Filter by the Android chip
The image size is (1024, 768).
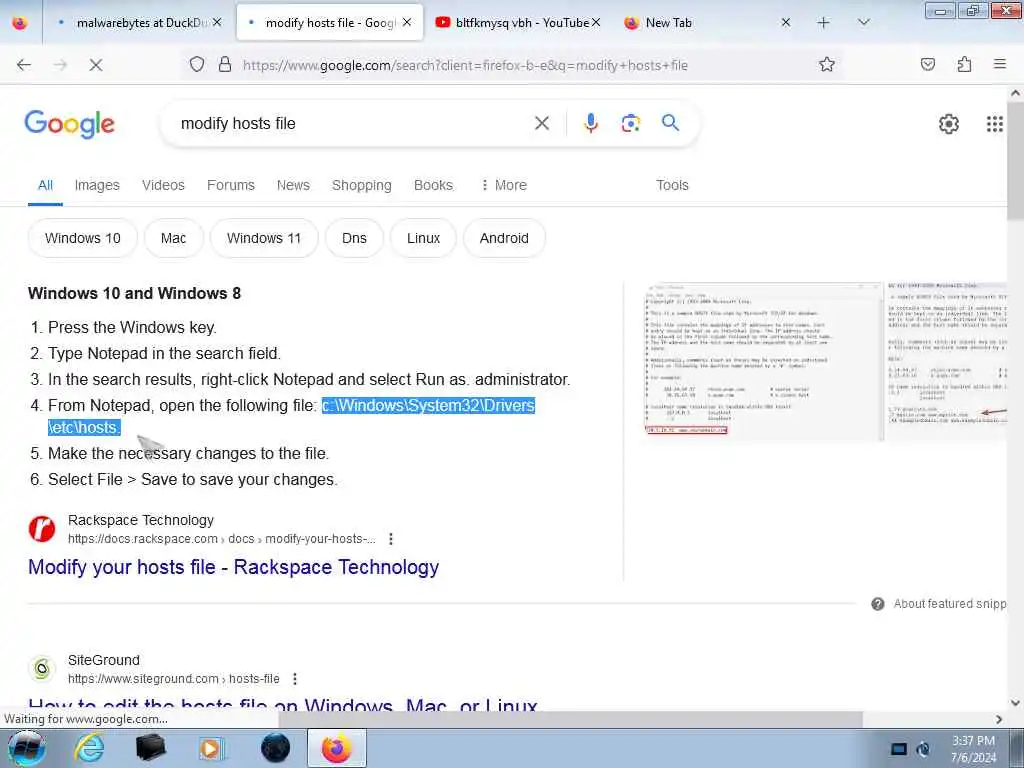pos(504,238)
